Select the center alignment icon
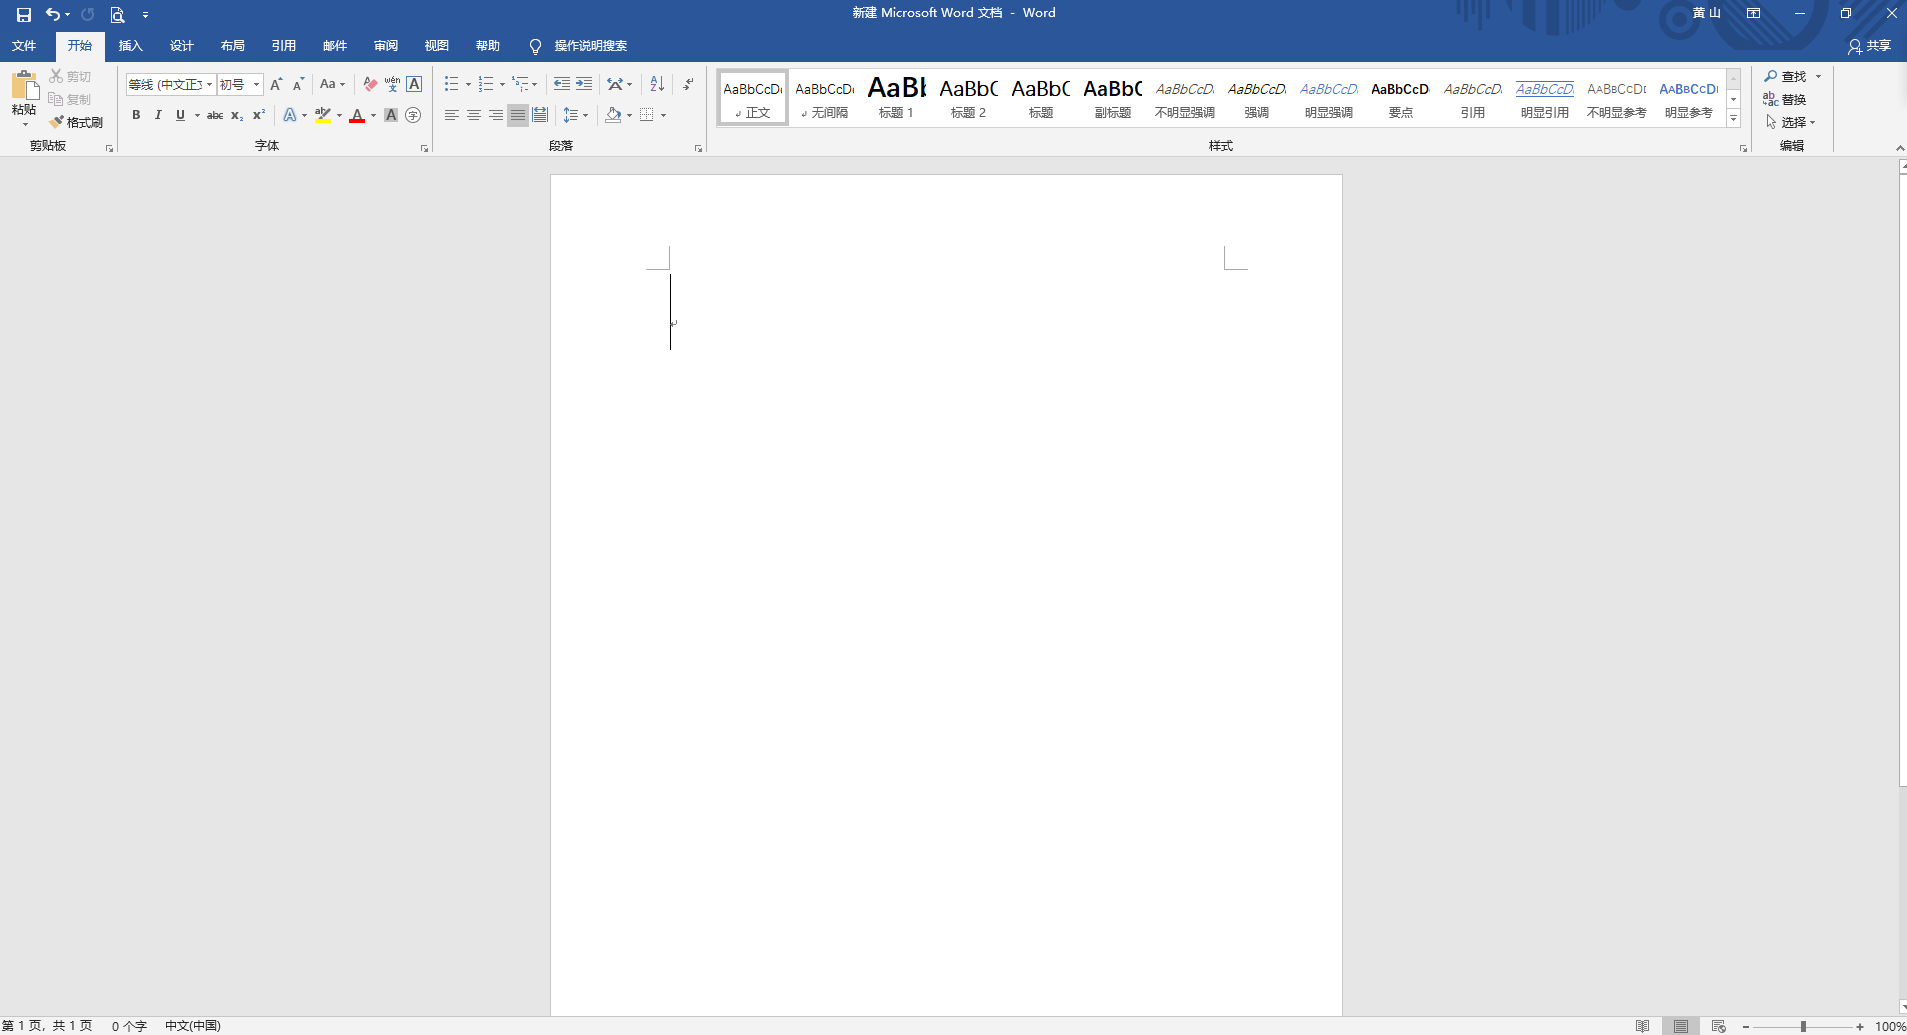This screenshot has width=1907, height=1035. tap(474, 115)
